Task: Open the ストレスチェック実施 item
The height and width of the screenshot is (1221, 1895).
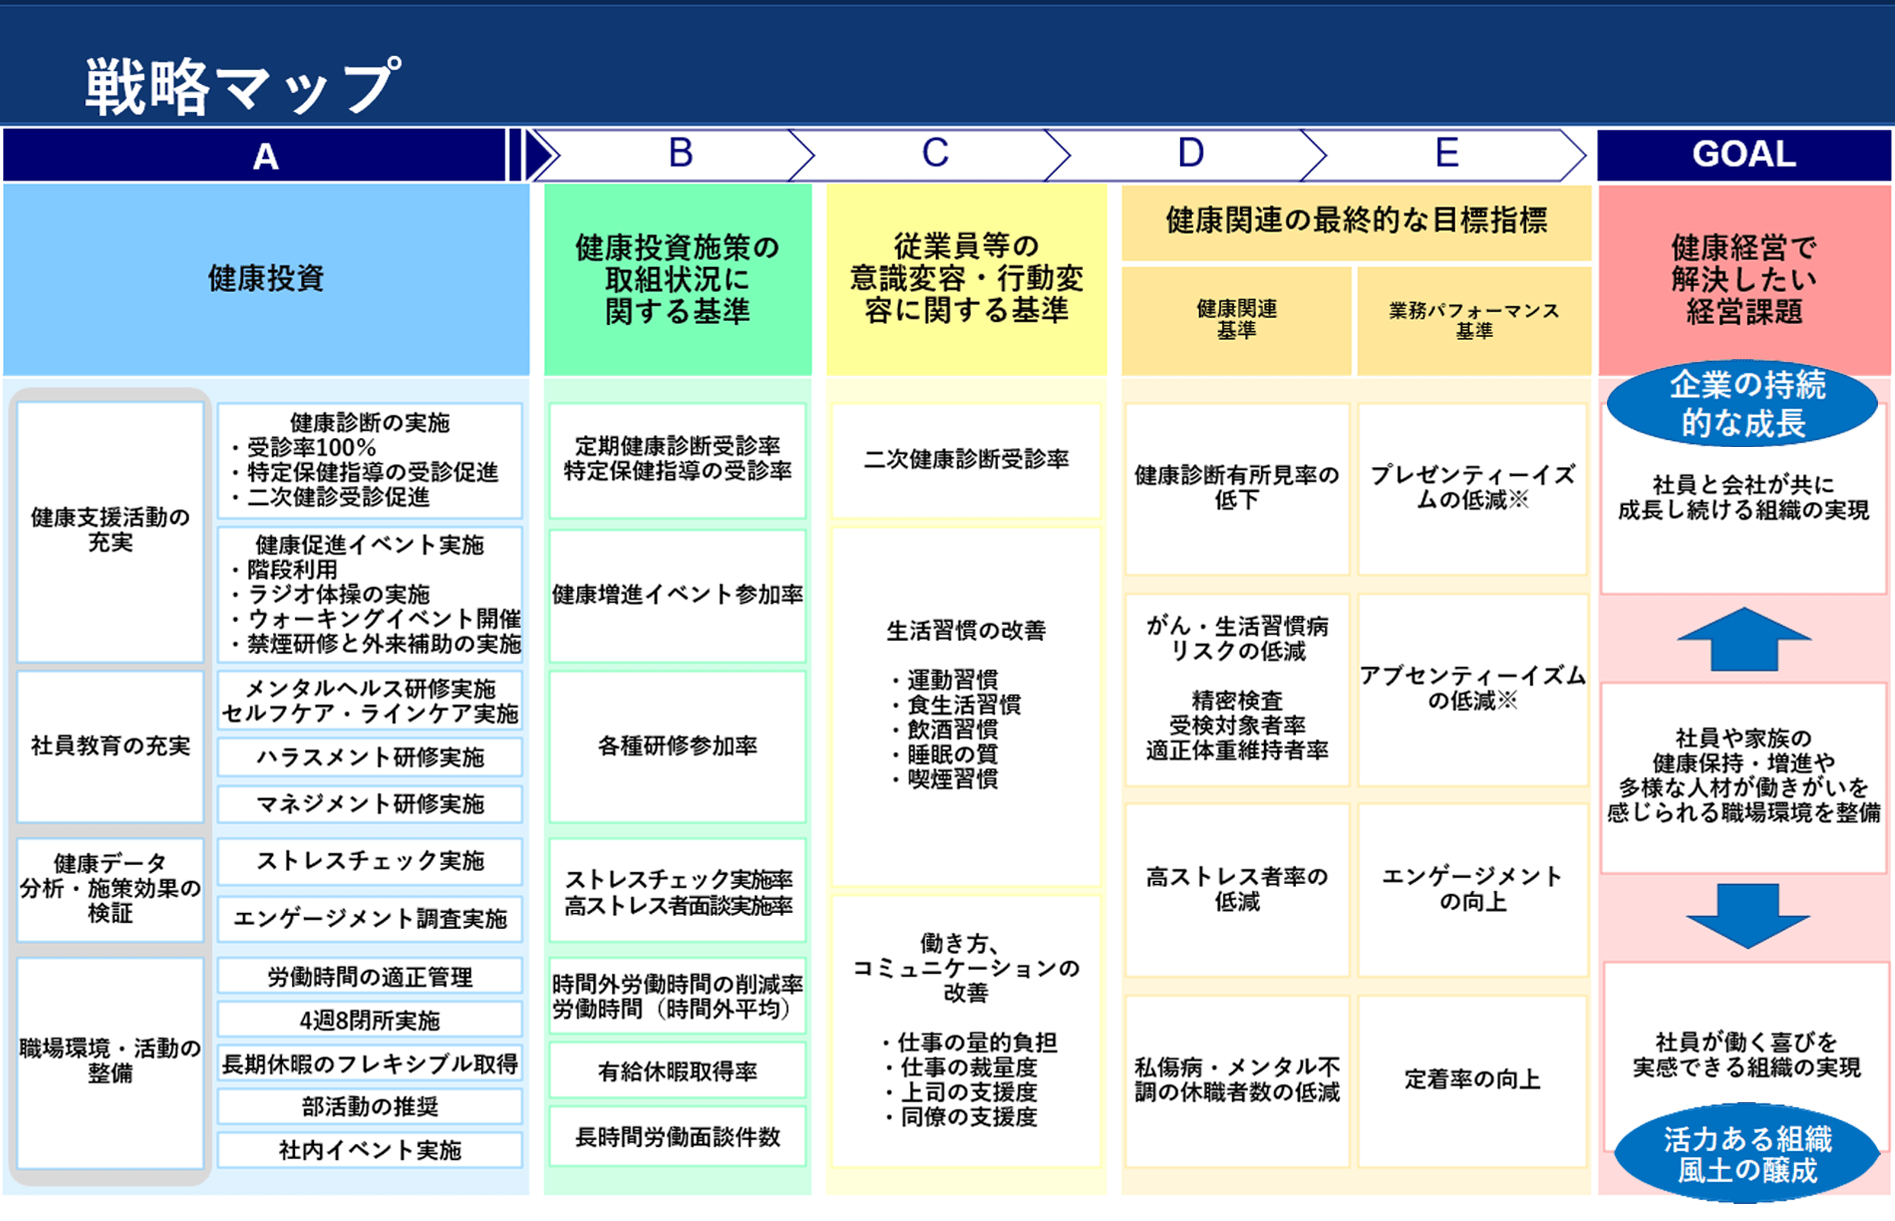Action: tap(370, 861)
